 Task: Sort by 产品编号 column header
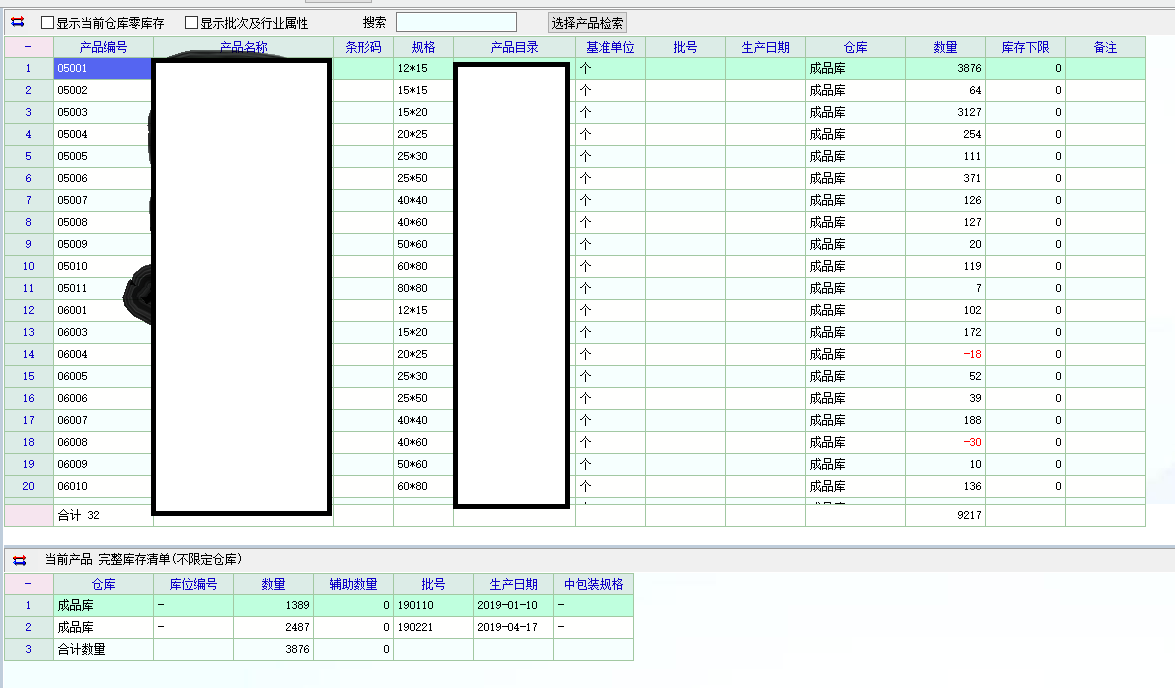pyautogui.click(x=103, y=47)
